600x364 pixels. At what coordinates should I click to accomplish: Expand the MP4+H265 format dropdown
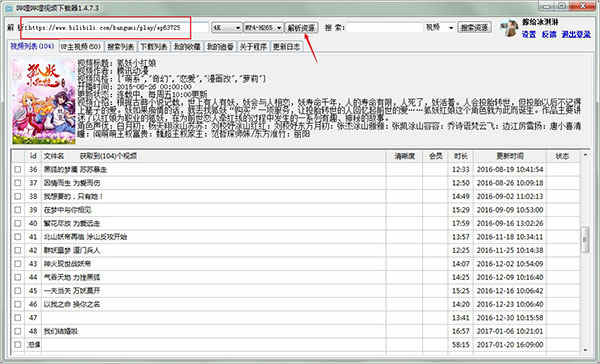pos(263,28)
